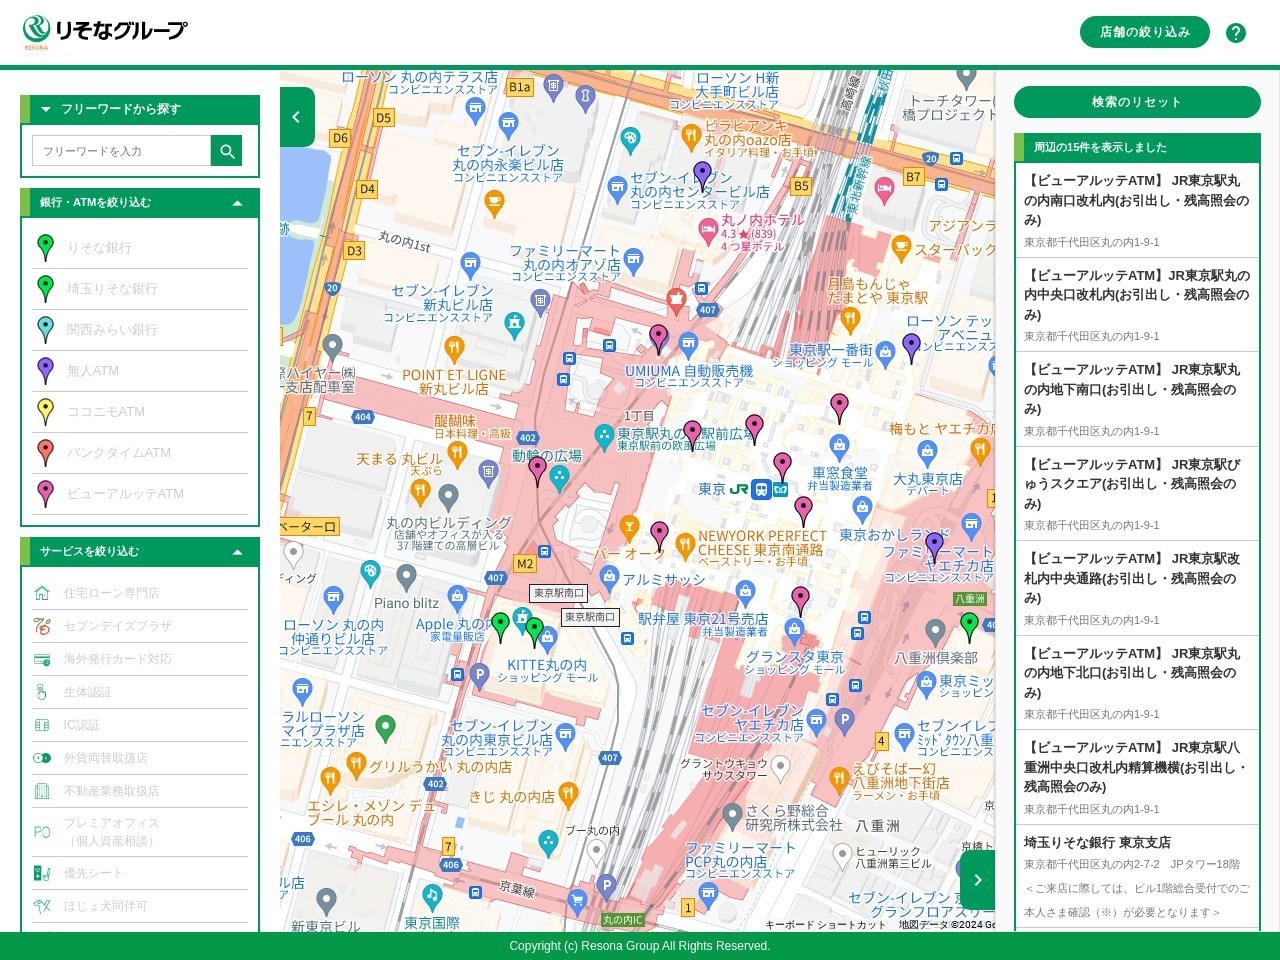1280x960 pixels.
Task: Select ほじょ犬同伴可 service filter
Action: (x=140, y=906)
